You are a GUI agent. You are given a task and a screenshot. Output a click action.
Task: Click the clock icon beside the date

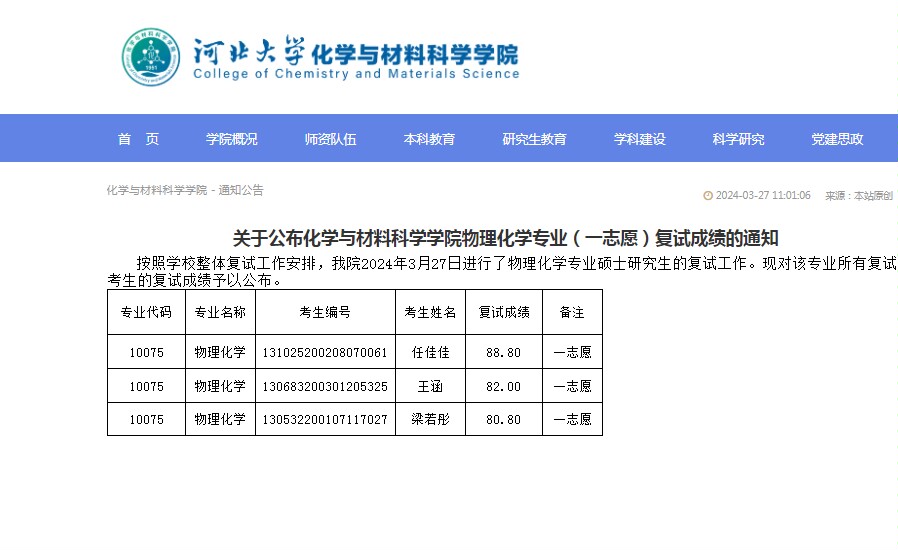(x=708, y=196)
